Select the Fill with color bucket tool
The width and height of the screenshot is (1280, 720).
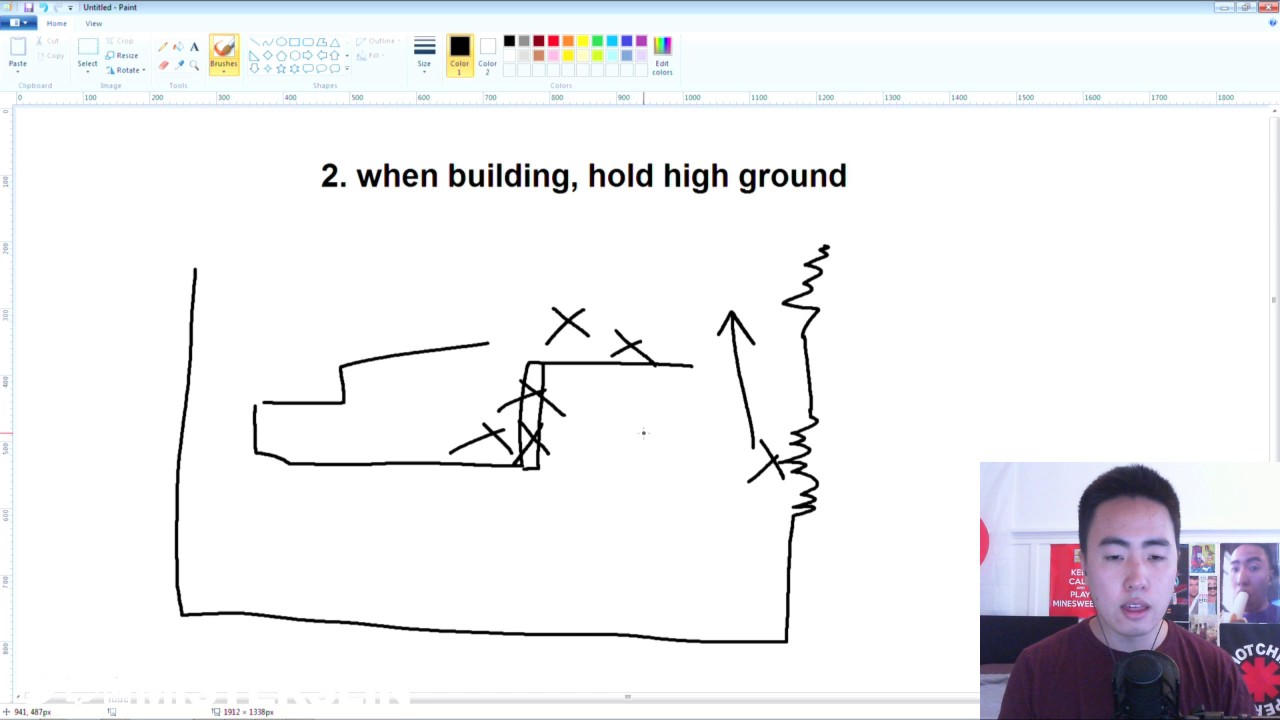tap(178, 47)
